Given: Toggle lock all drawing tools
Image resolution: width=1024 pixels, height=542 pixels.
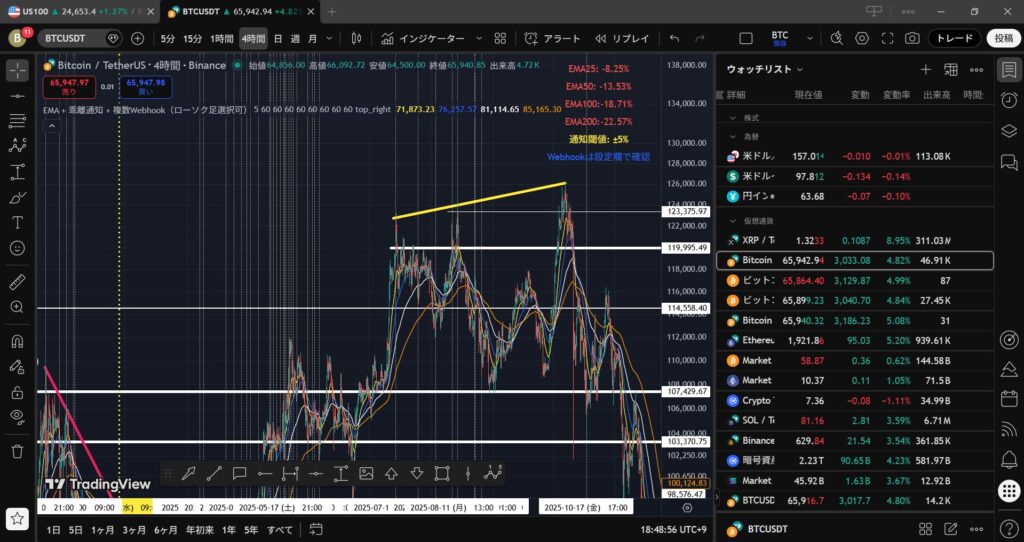Looking at the screenshot, I should (x=17, y=393).
